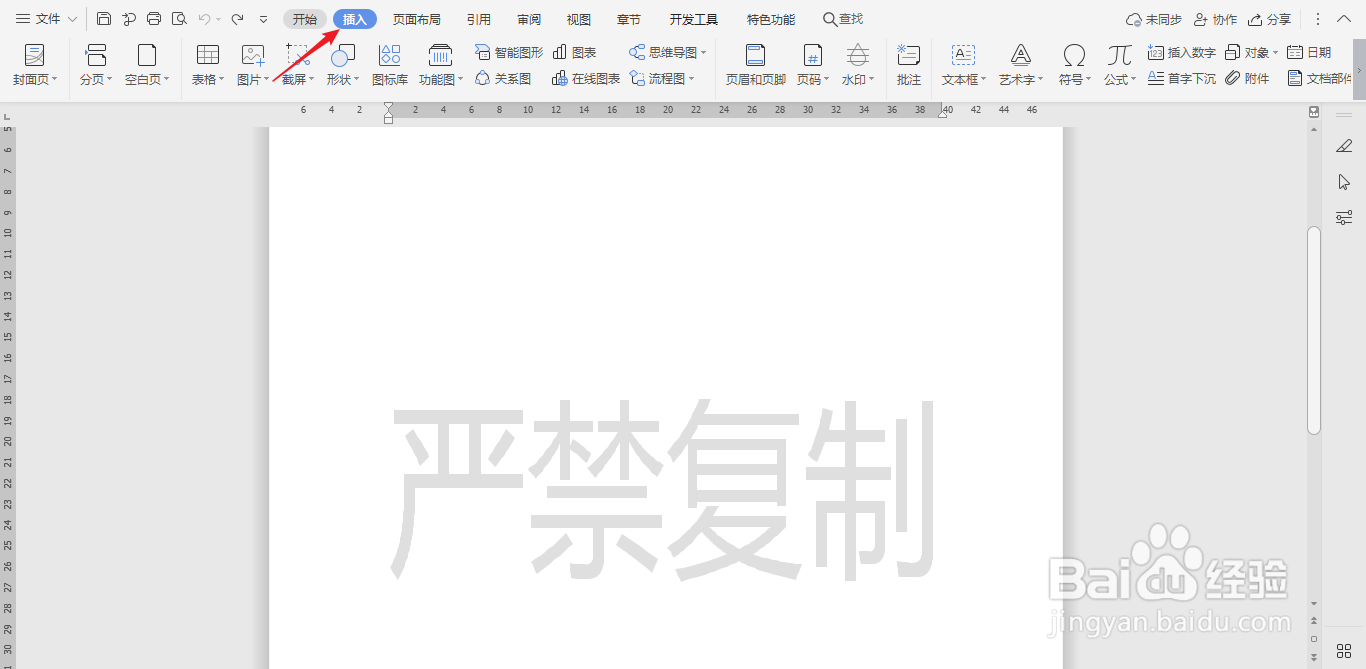Open the undo history dropdown arrow
This screenshot has height=669, width=1366.
219,19
